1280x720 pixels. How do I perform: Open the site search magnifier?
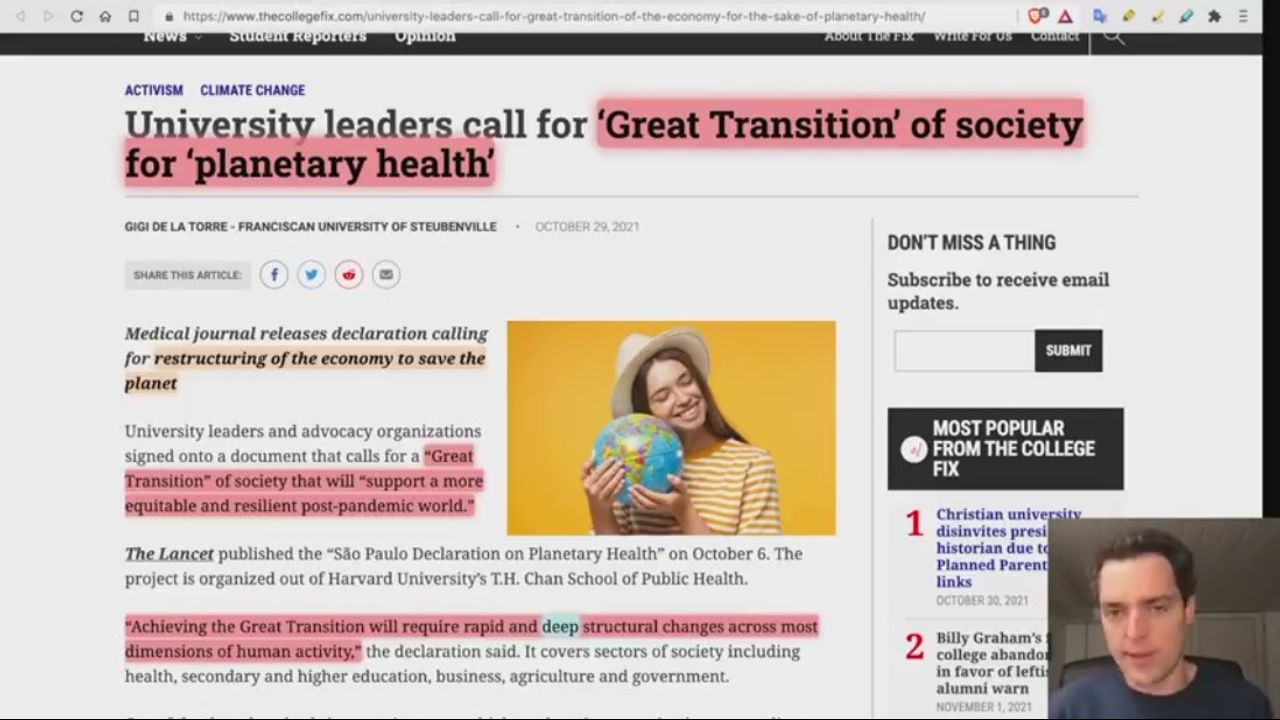pyautogui.click(x=1113, y=38)
